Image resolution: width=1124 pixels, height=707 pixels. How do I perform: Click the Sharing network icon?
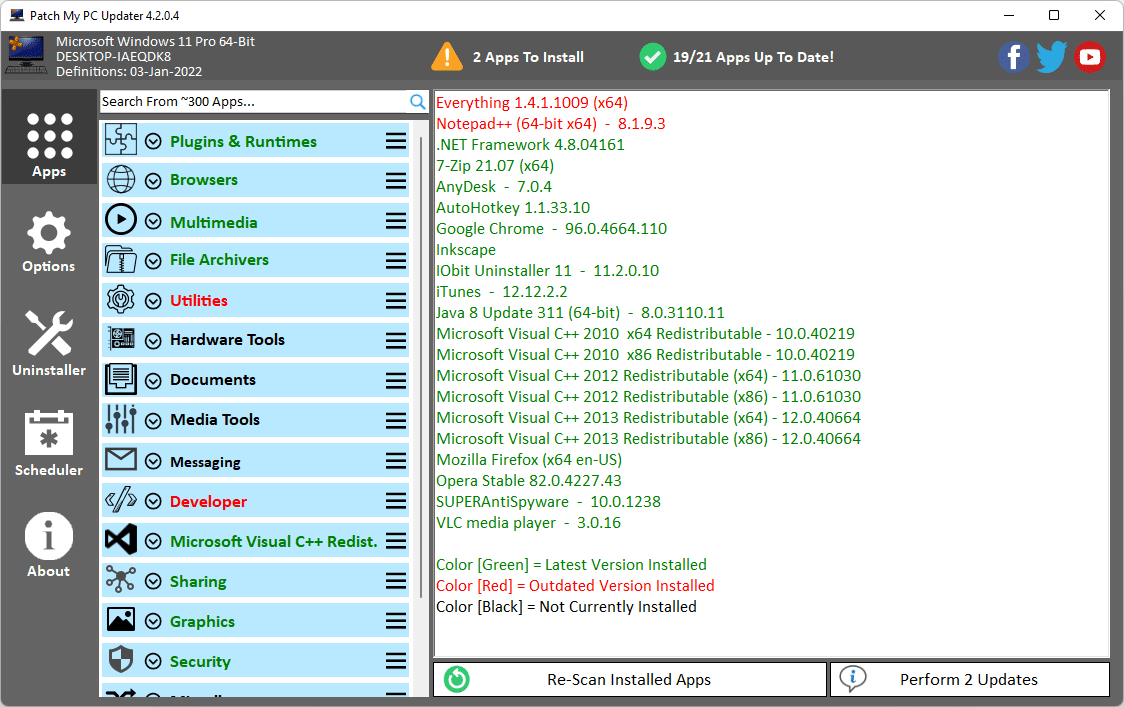tap(120, 579)
